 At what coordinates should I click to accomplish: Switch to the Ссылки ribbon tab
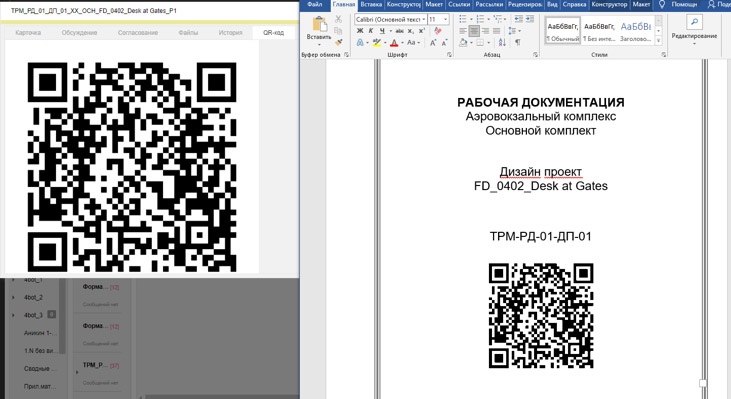[459, 4]
